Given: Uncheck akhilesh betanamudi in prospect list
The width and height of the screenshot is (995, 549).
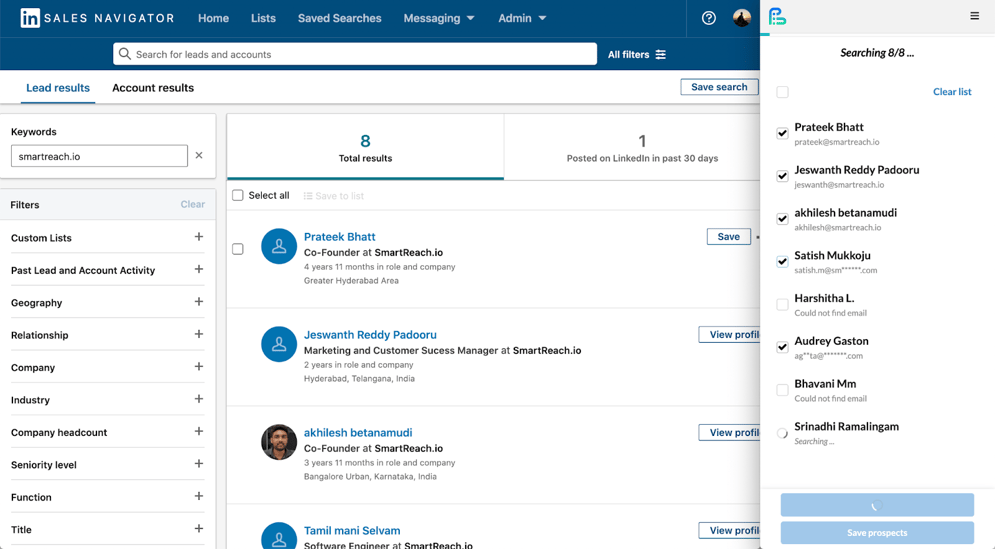Looking at the screenshot, I should coord(782,219).
